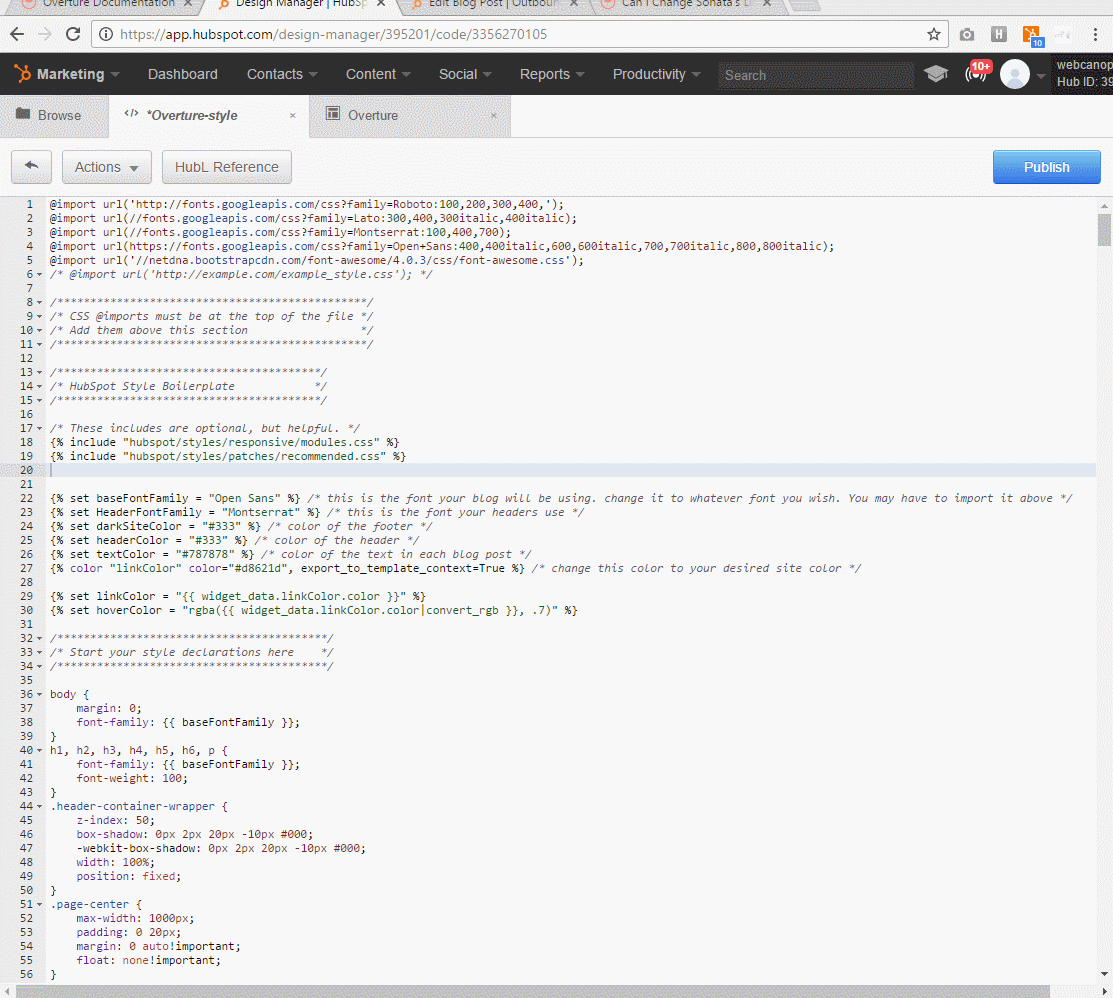Click the horizontal scrollbar at the editor bottom
This screenshot has height=998, width=1113.
click(x=532, y=992)
